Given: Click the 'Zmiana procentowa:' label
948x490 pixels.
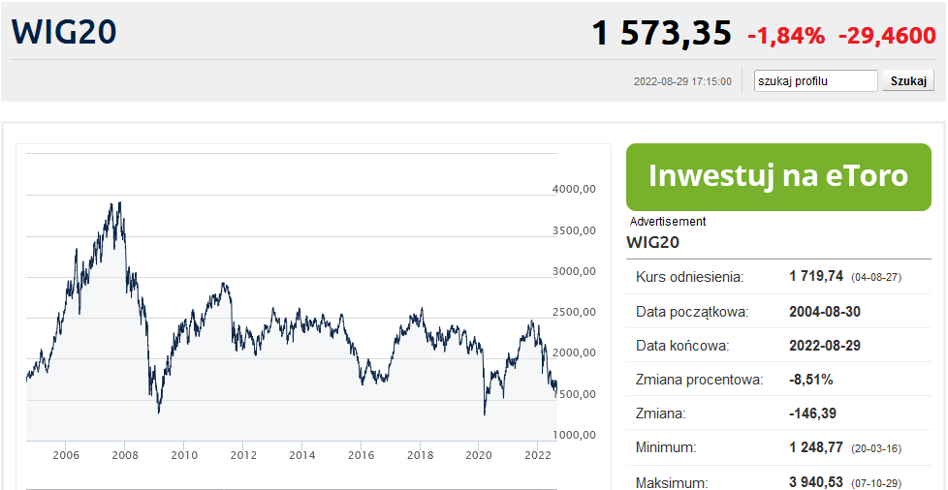Looking at the screenshot, I should pyautogui.click(x=700, y=381).
